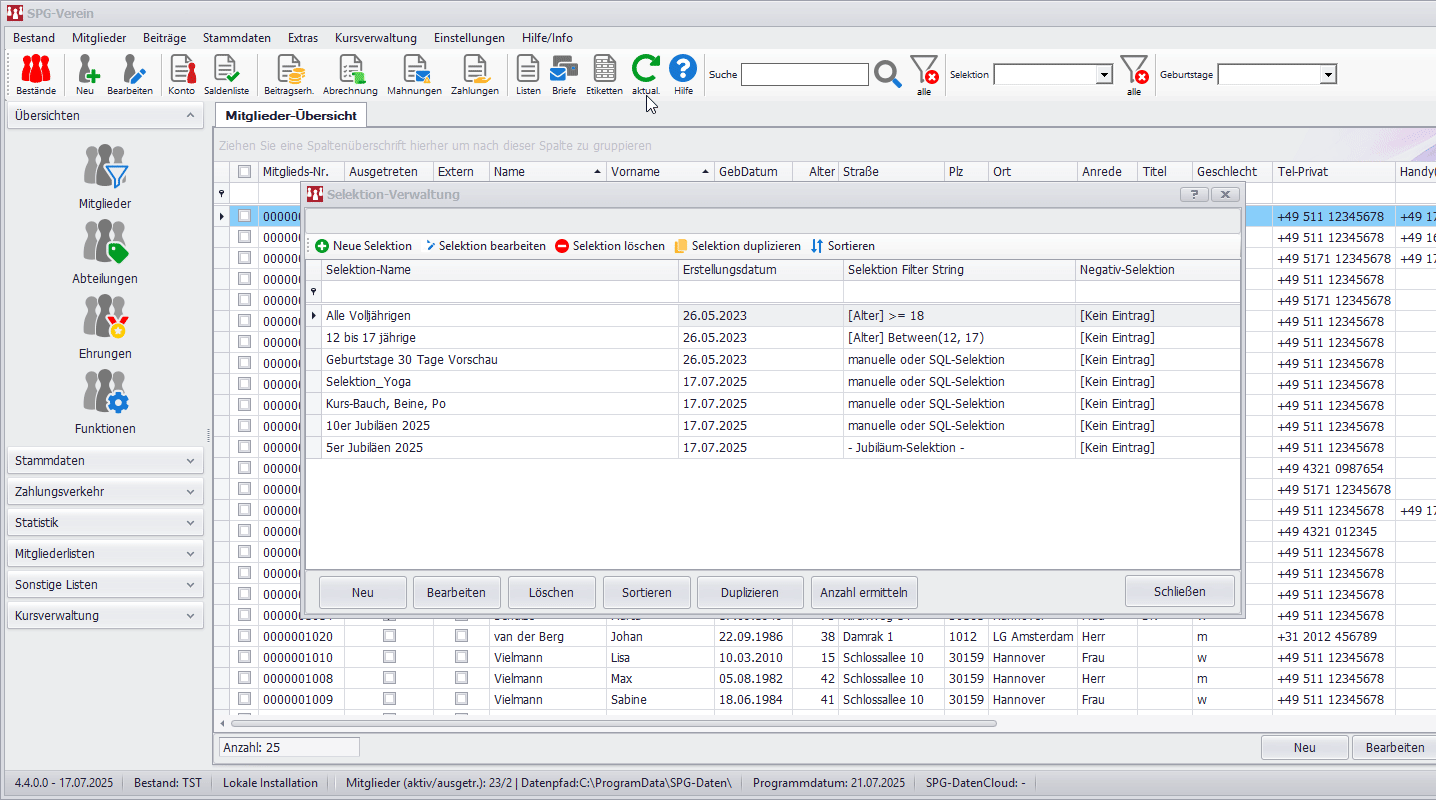
Task: Toggle the Extern checkbox for Lisa Vielmann
Action: click(461, 657)
